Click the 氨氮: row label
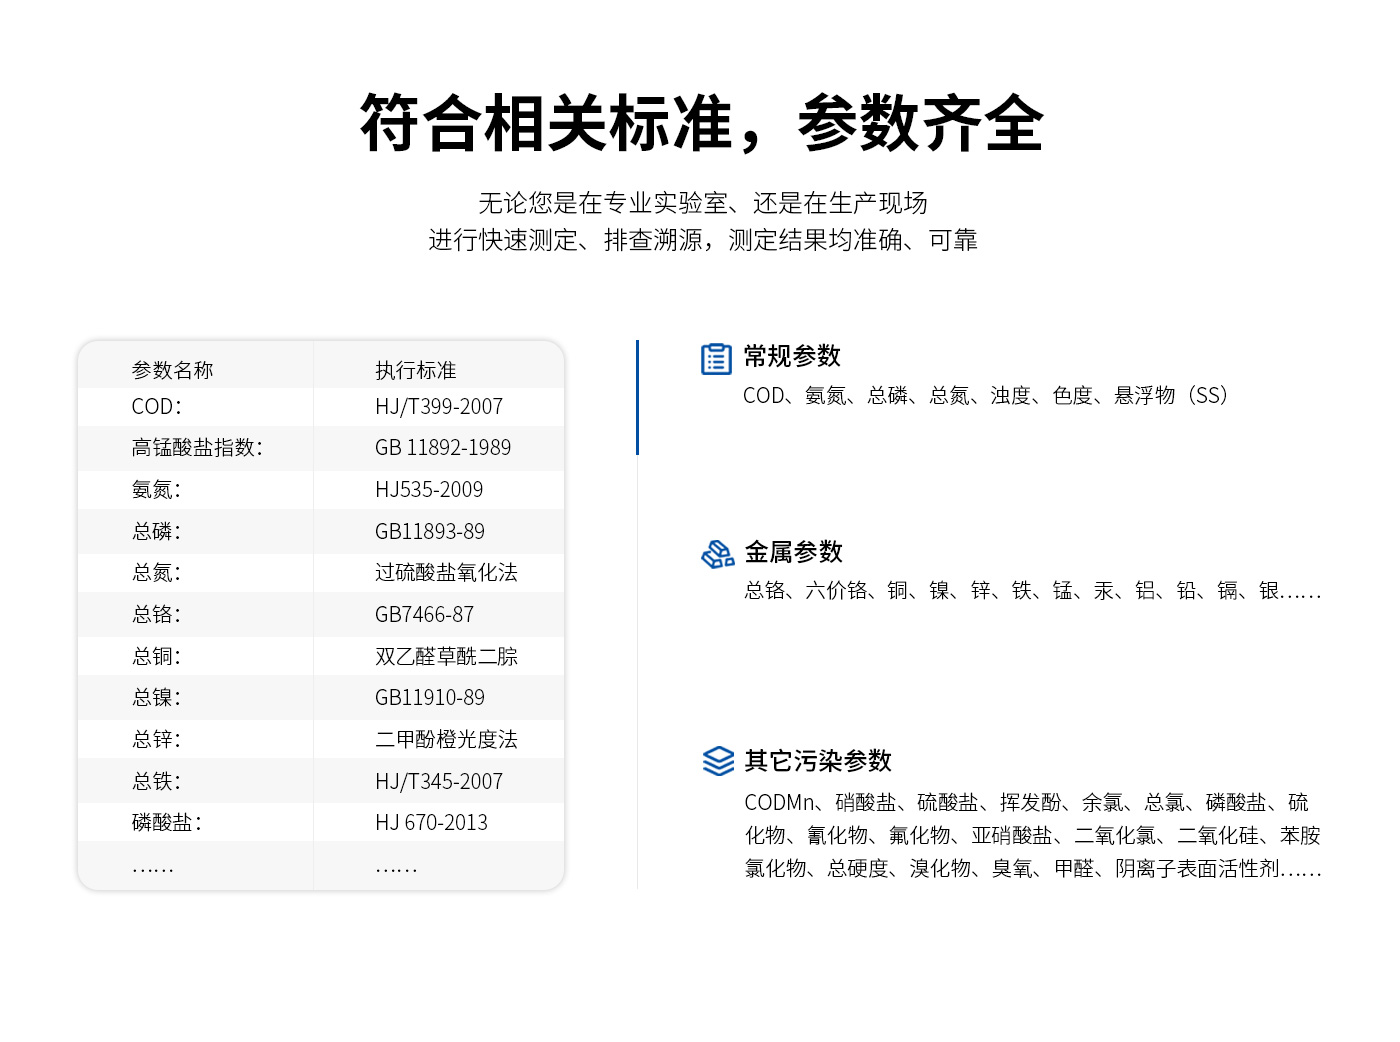This screenshot has height=1042, width=1400. pyautogui.click(x=157, y=490)
